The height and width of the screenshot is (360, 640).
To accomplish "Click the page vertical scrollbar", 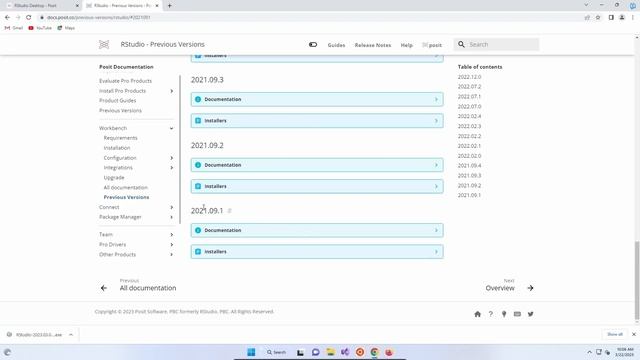I will point(637,280).
